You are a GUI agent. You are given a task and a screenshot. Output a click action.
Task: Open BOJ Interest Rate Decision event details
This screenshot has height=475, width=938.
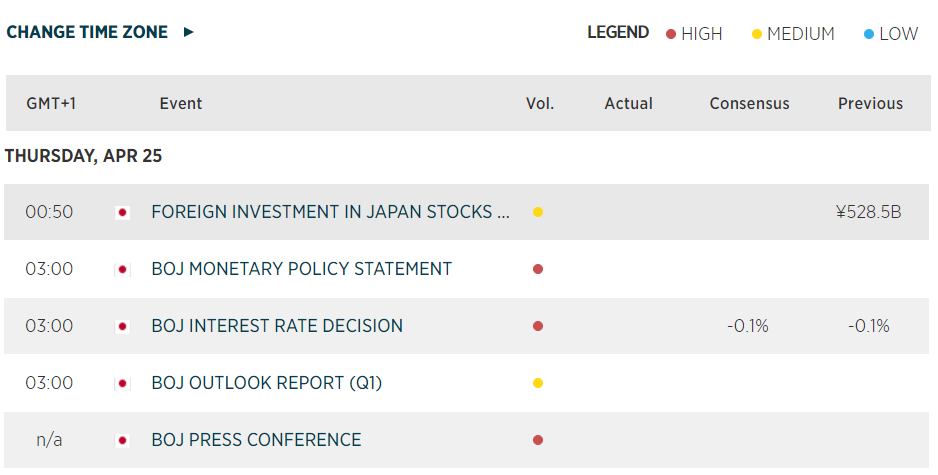click(x=277, y=326)
